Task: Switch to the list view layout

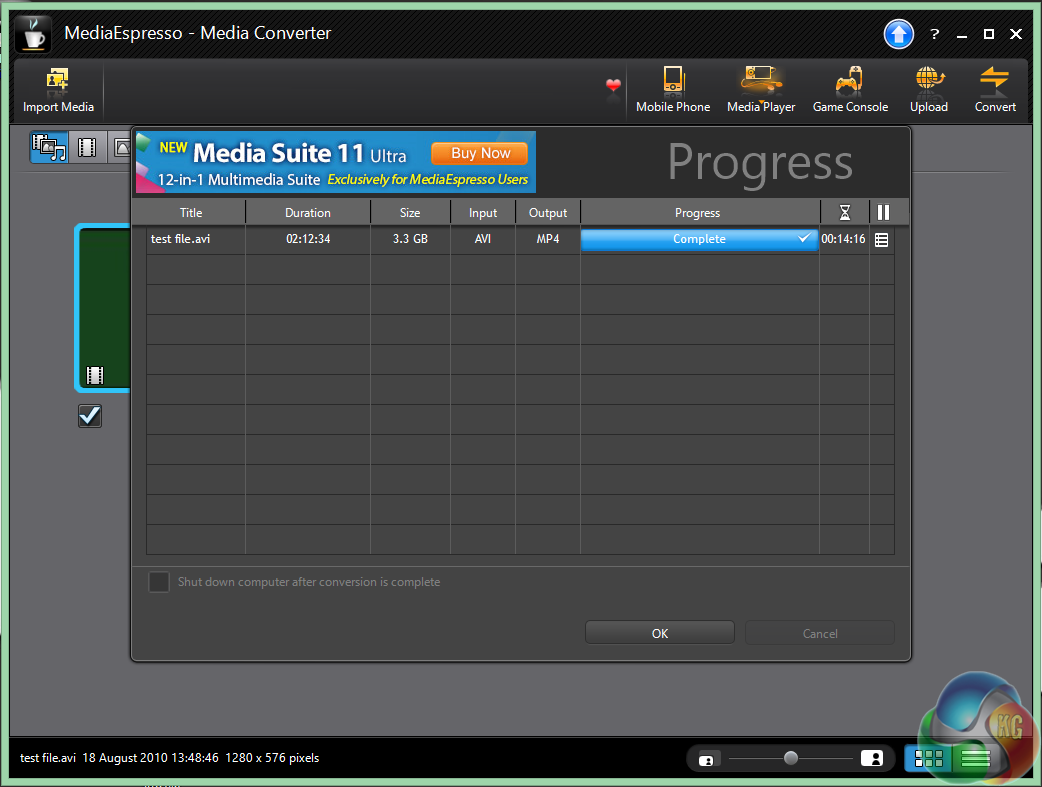Action: point(975,759)
